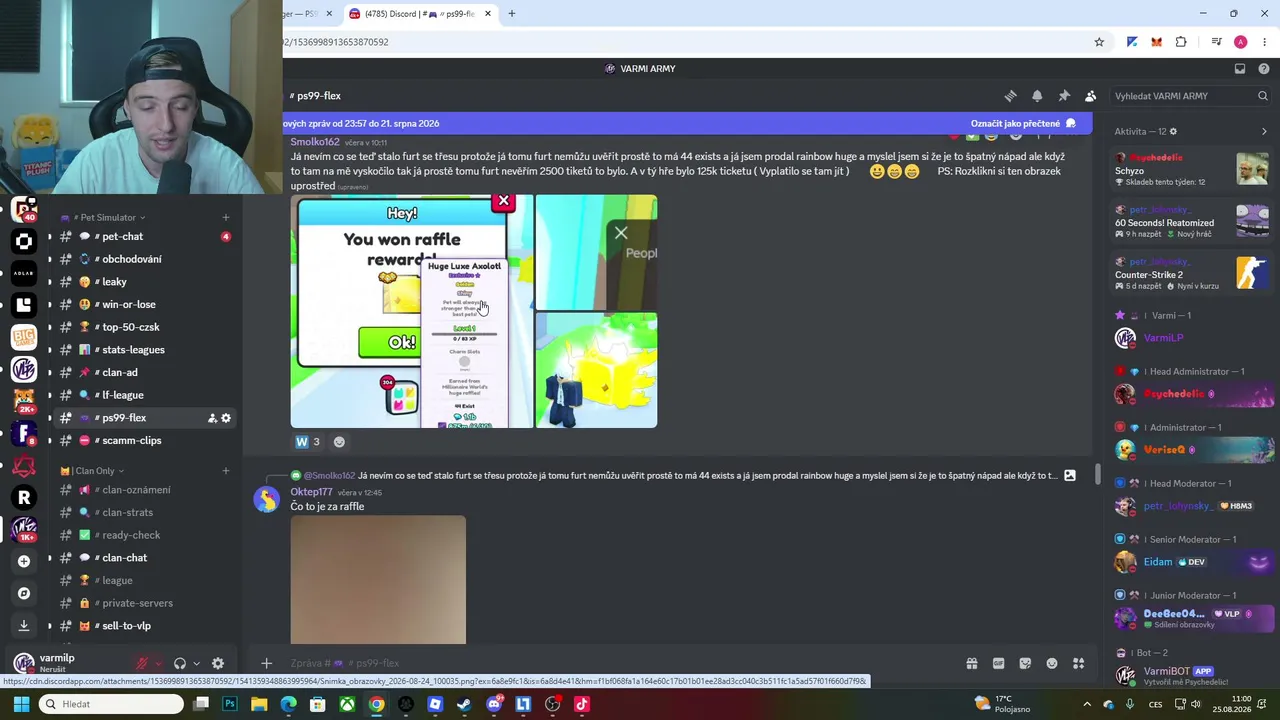Open the Discover servers compass icon
Image resolution: width=1280 pixels, height=720 pixels.
pyautogui.click(x=24, y=593)
